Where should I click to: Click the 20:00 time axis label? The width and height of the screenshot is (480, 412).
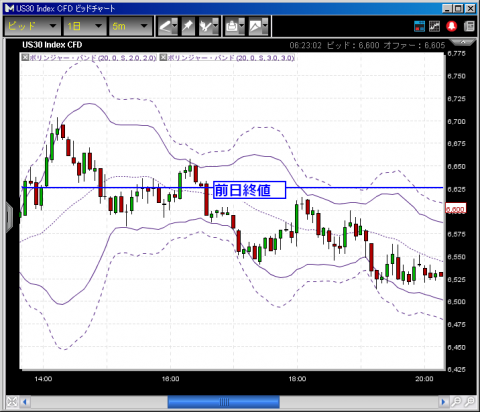(424, 379)
